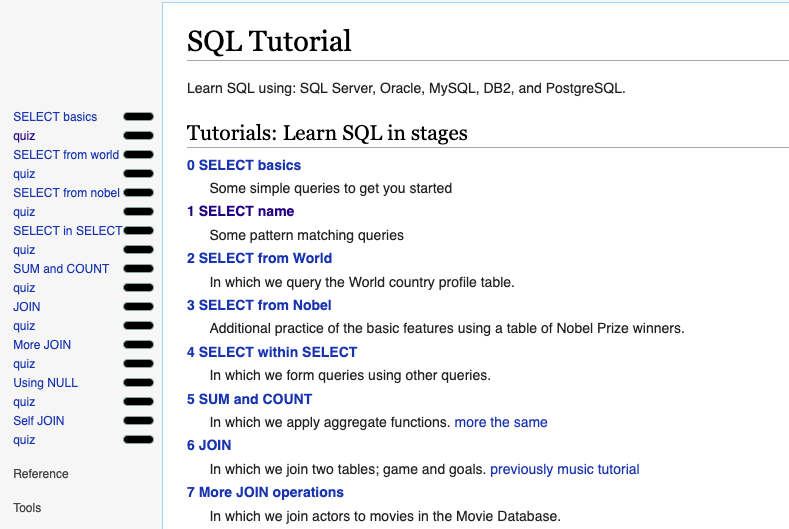Open the "previously music tutorial" link

(x=564, y=469)
